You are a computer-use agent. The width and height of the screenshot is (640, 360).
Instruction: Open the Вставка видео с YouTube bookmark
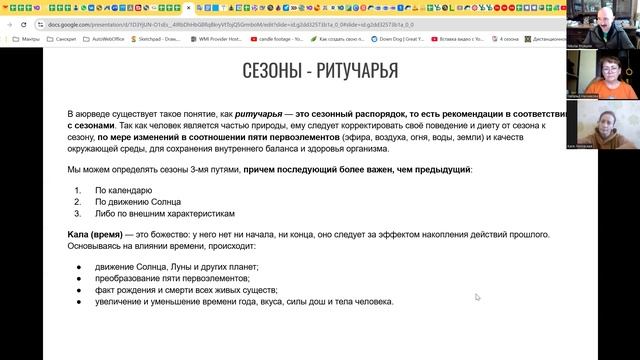pyautogui.click(x=458, y=39)
